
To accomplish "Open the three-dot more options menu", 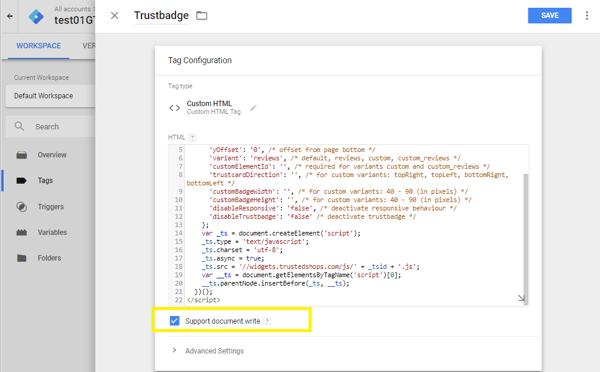I will (587, 16).
